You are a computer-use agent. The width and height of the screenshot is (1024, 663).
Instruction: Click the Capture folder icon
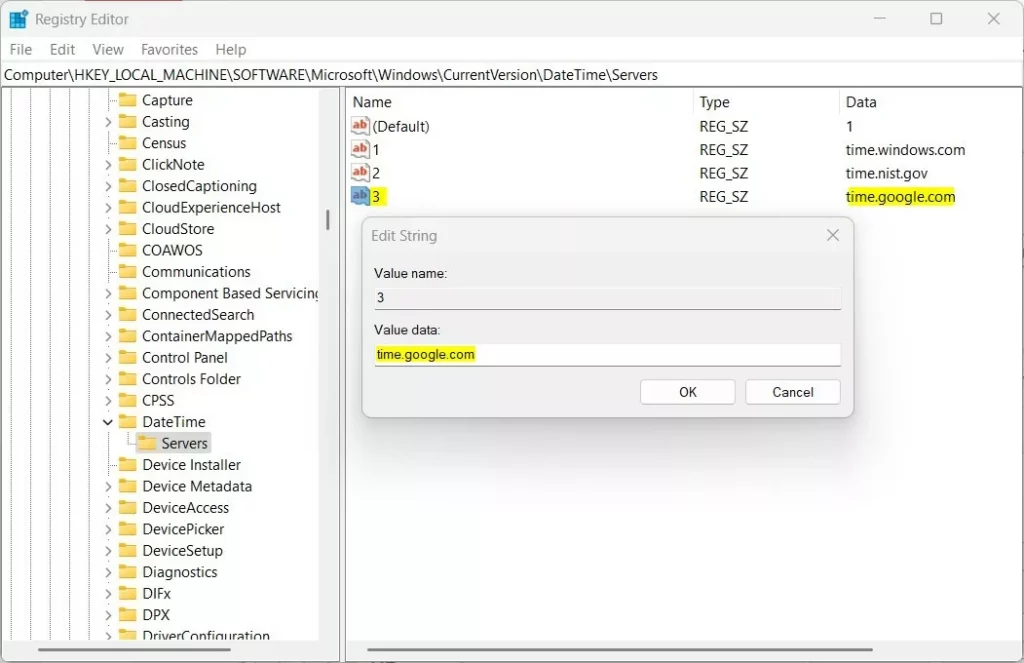click(x=127, y=100)
